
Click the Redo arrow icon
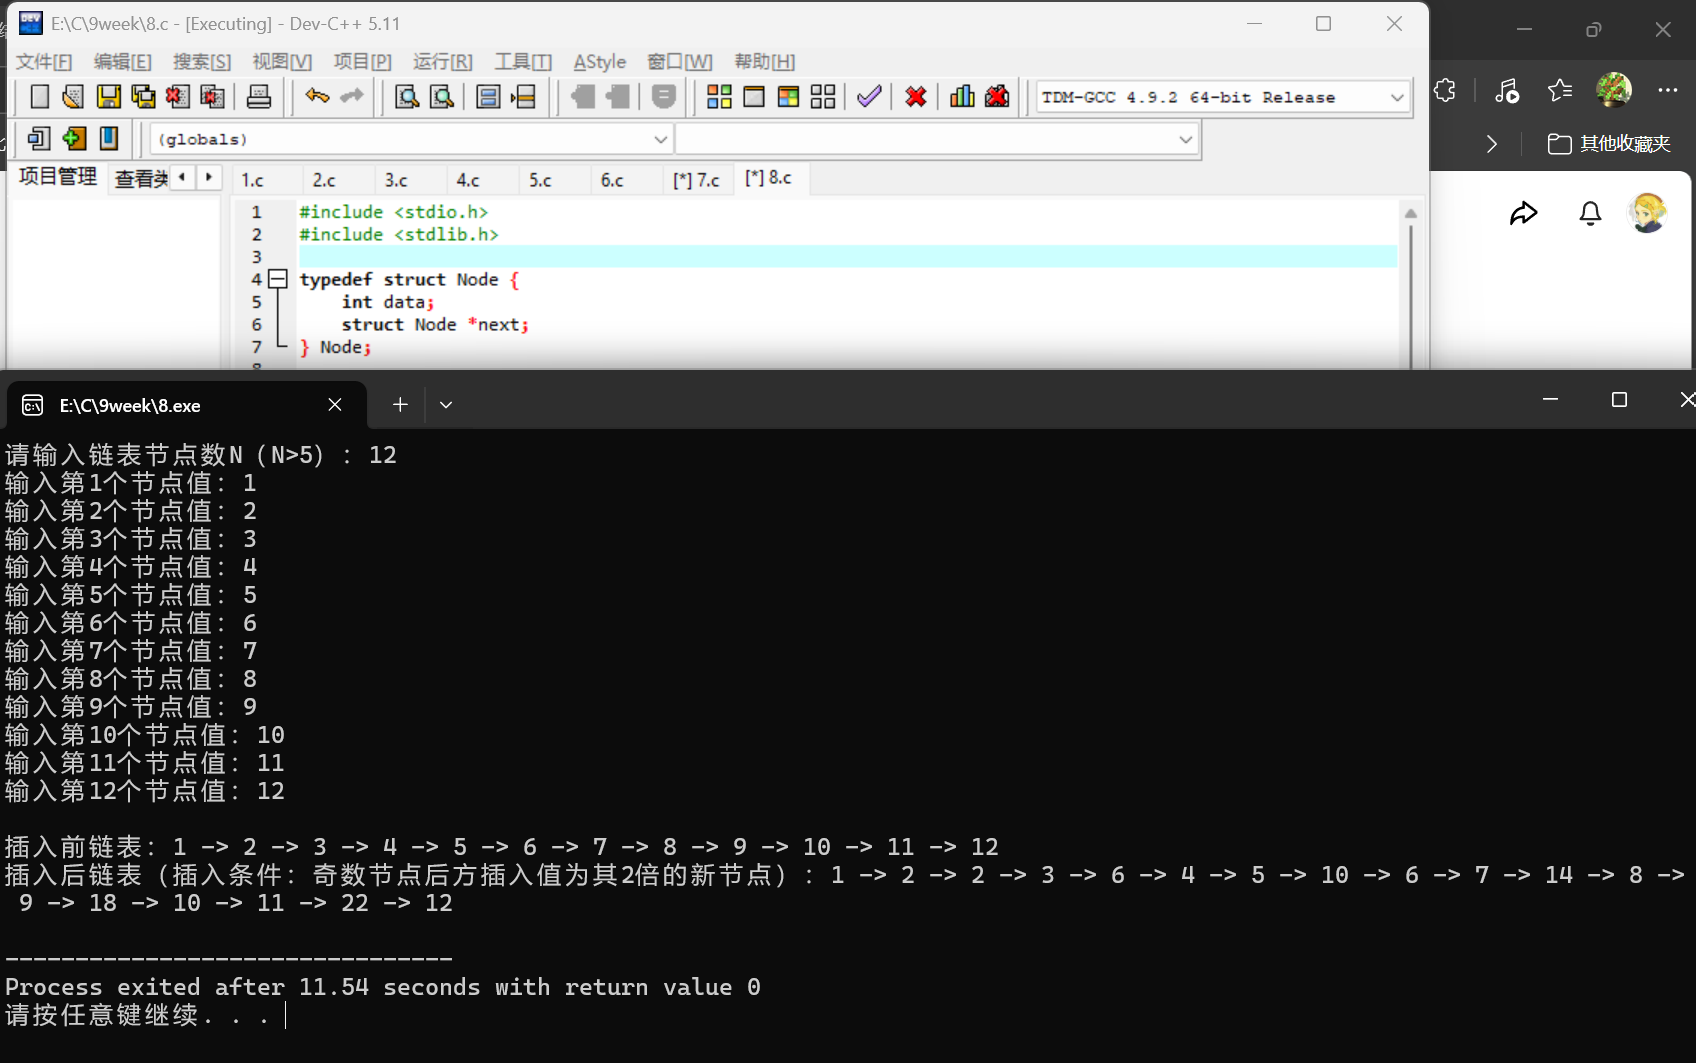pyautogui.click(x=352, y=96)
